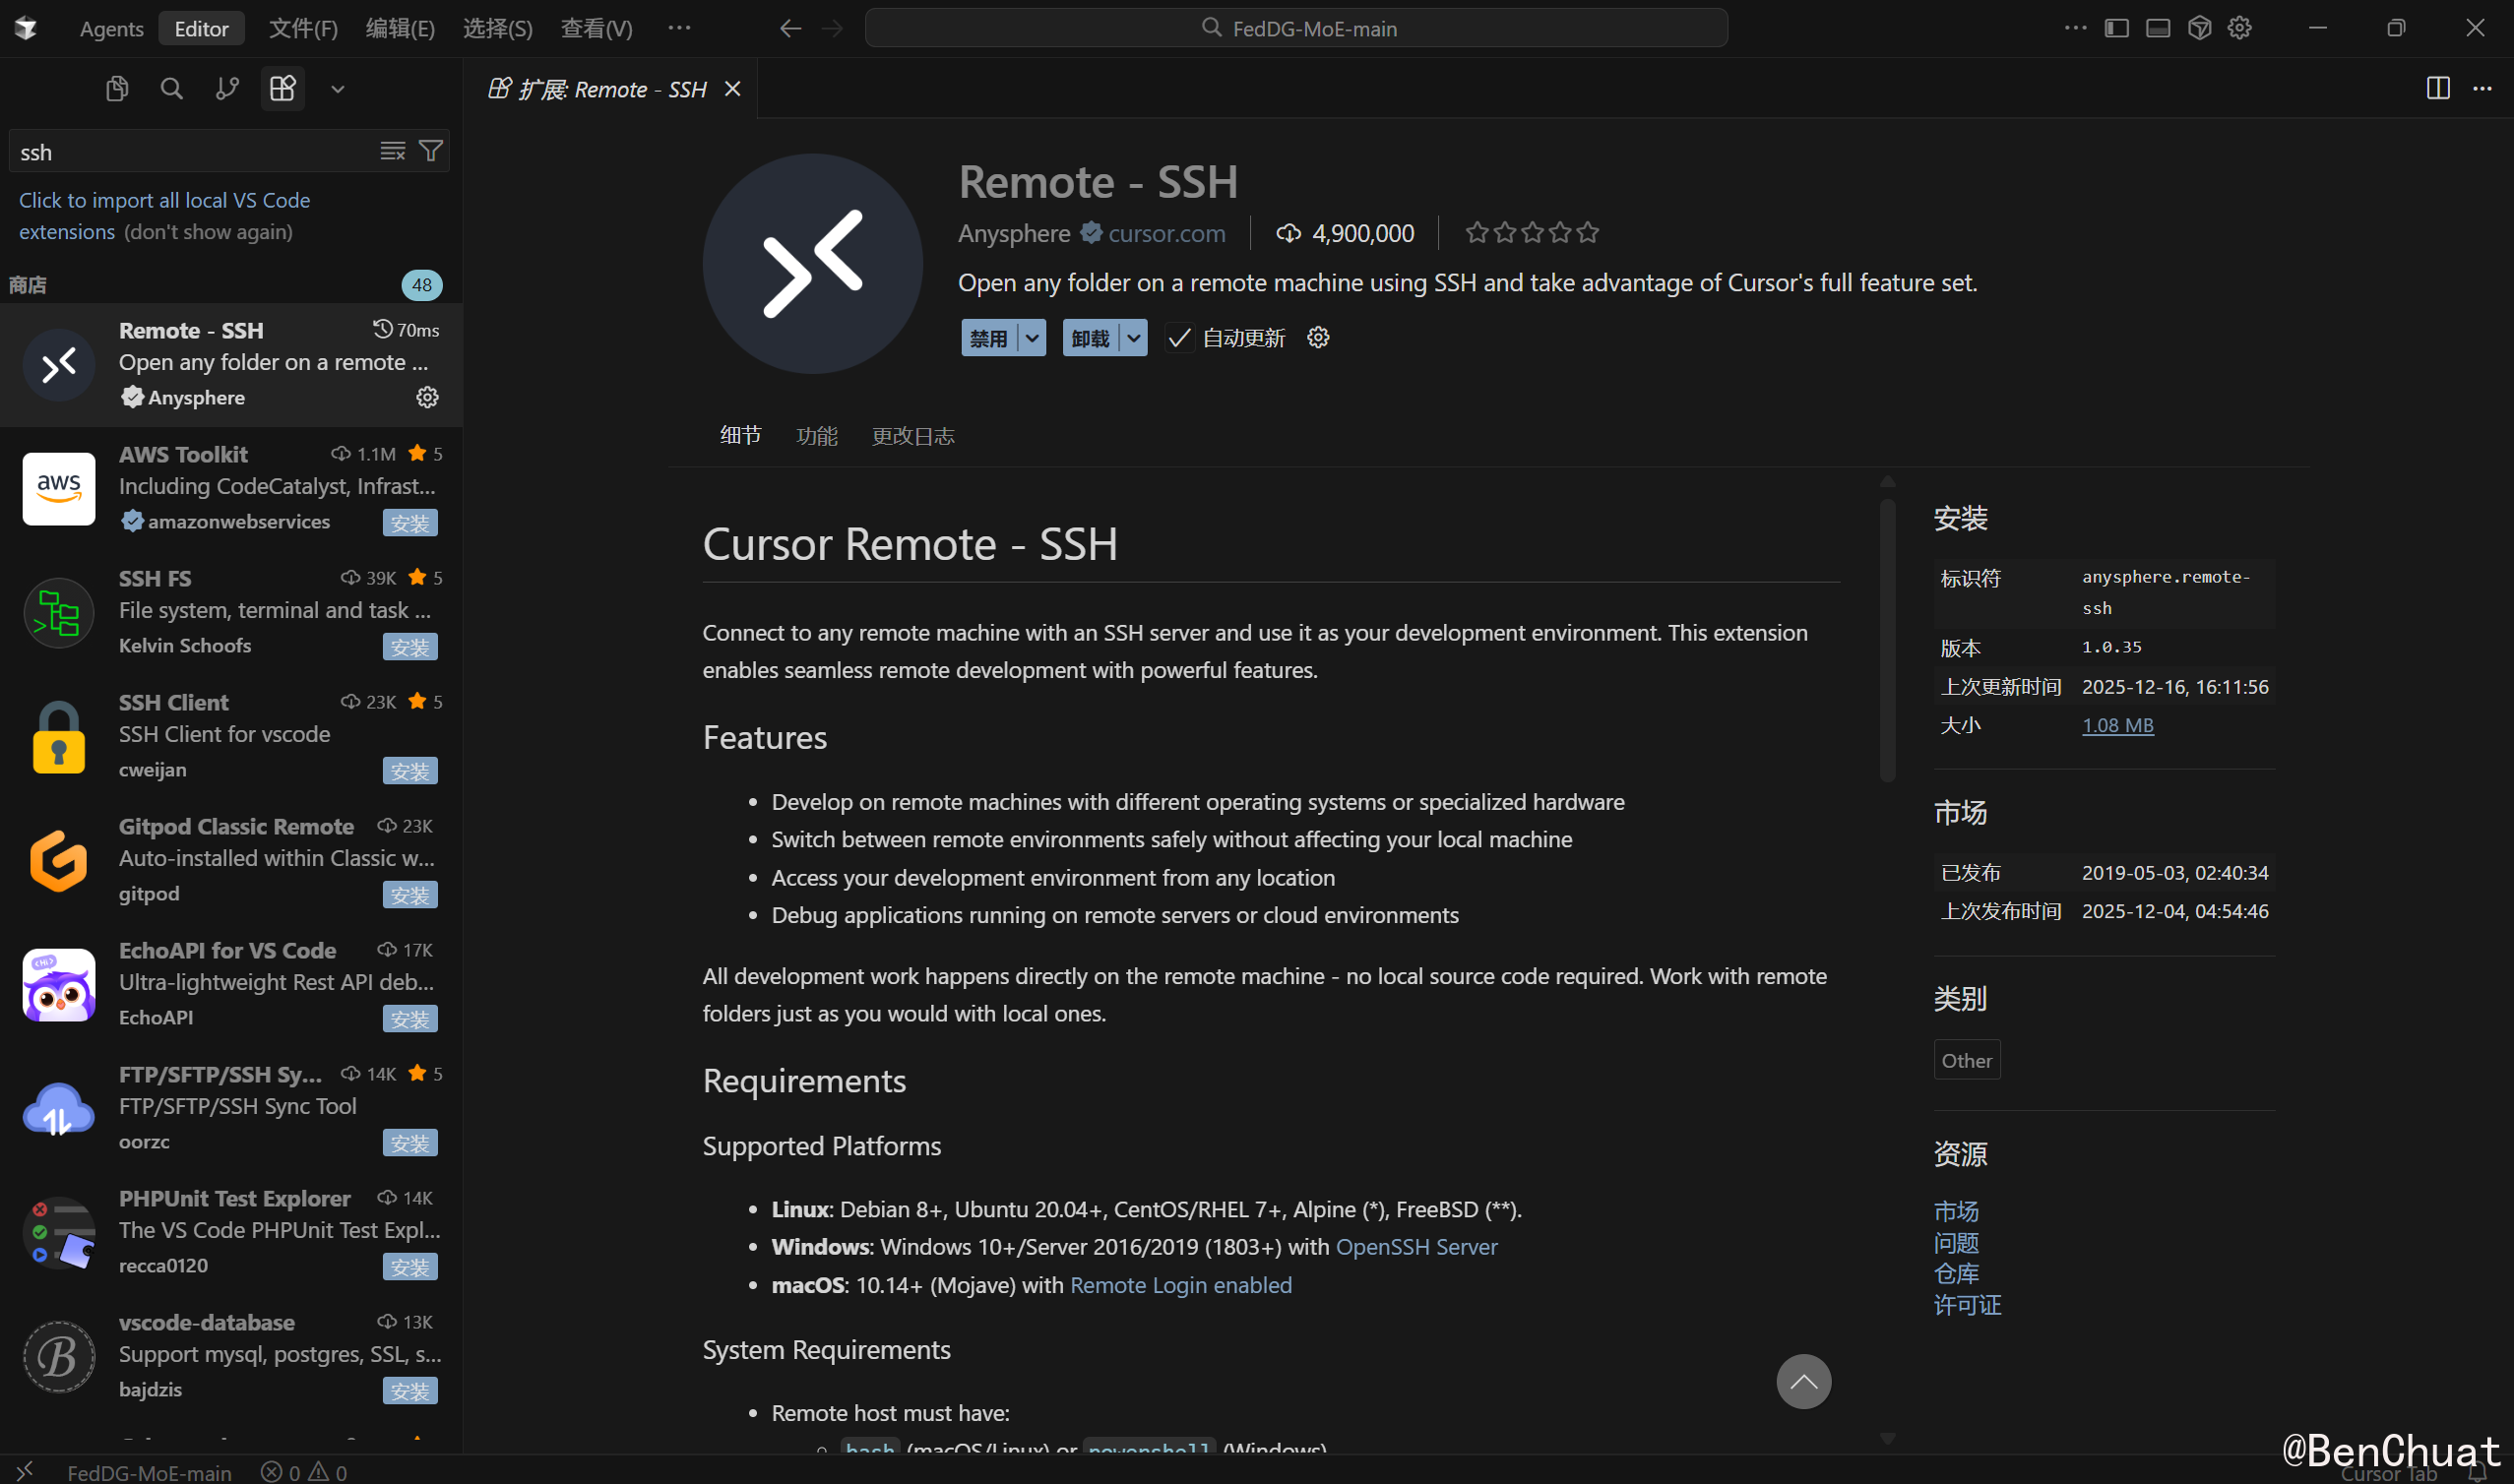
Task: Expand the 卸载 uninstall dropdown arrow
Action: point(1133,338)
